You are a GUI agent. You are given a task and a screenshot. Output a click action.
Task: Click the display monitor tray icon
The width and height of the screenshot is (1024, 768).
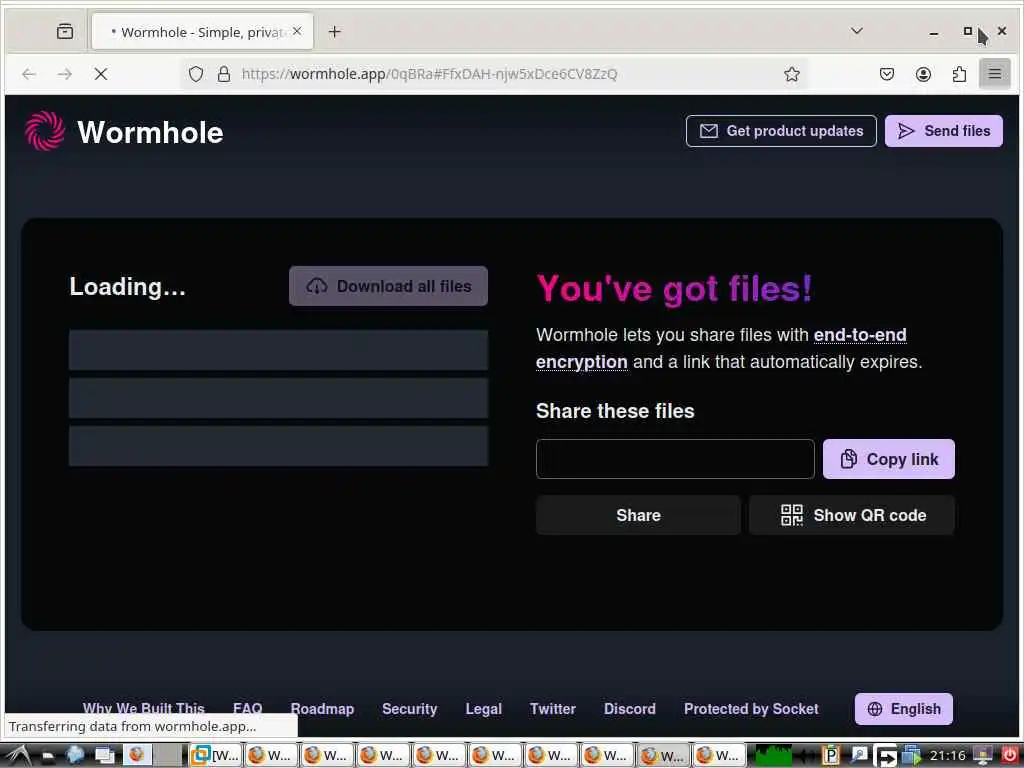pyautogui.click(x=982, y=756)
